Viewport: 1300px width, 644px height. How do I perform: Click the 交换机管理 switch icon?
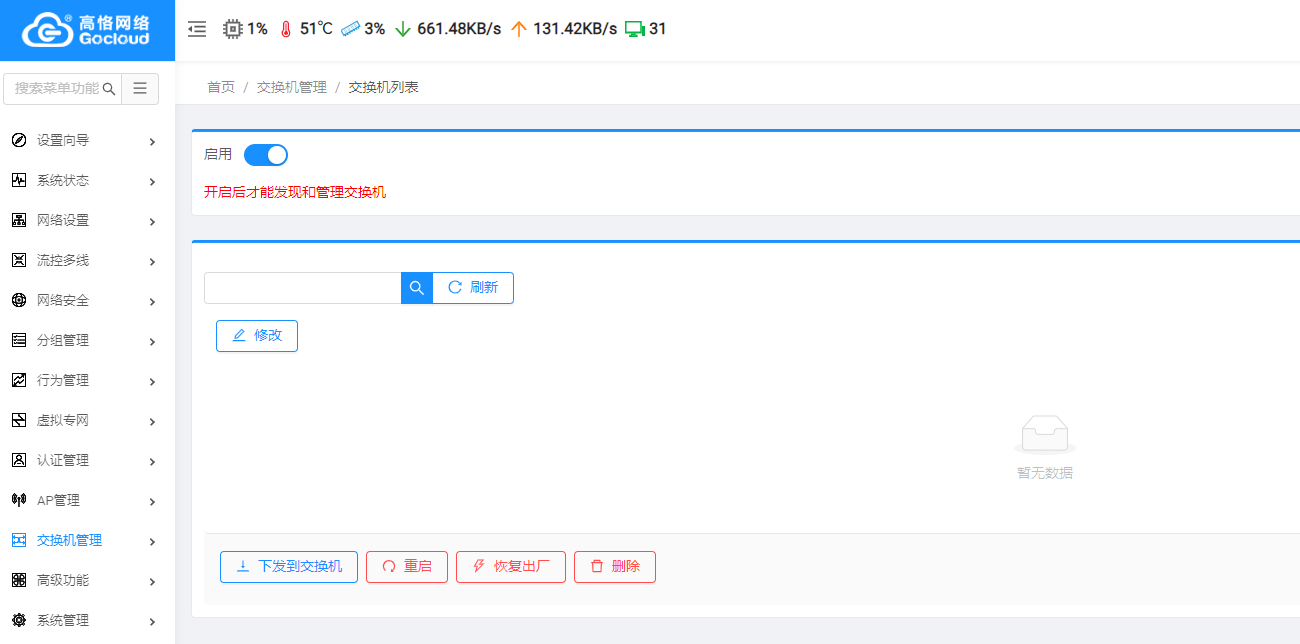19,540
